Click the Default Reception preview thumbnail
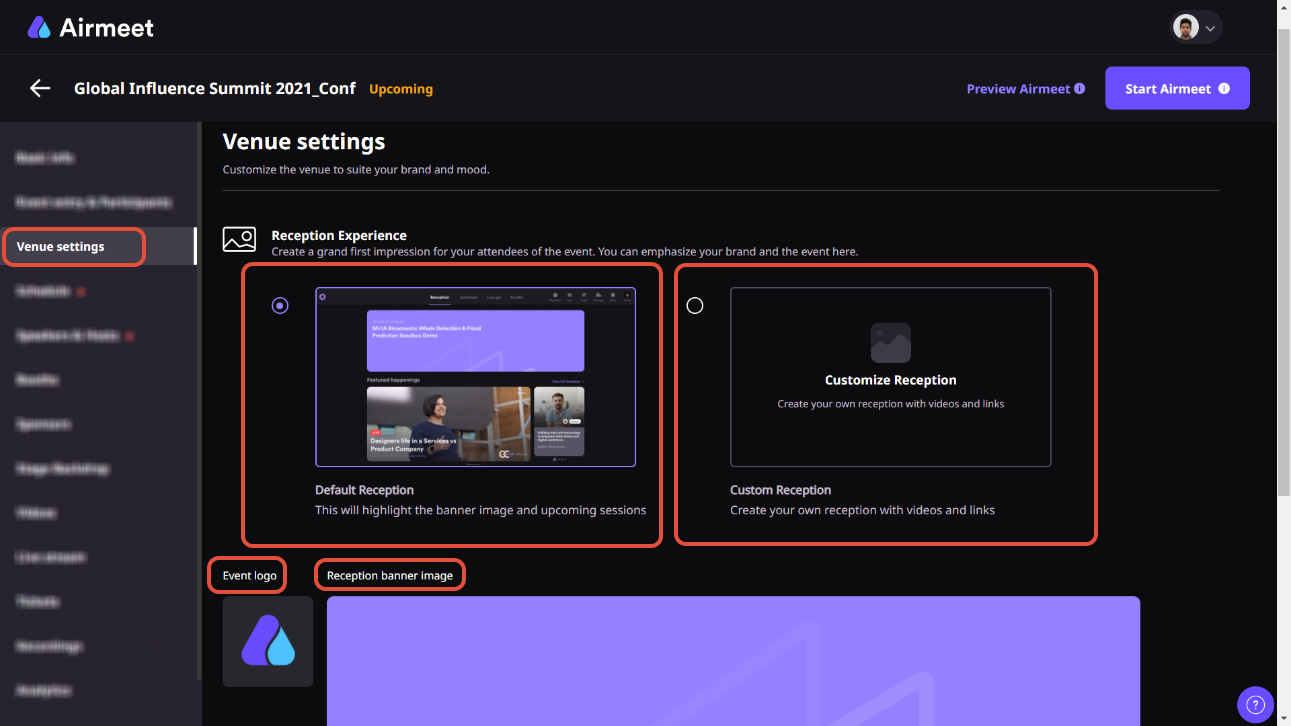1291x726 pixels. coord(475,377)
